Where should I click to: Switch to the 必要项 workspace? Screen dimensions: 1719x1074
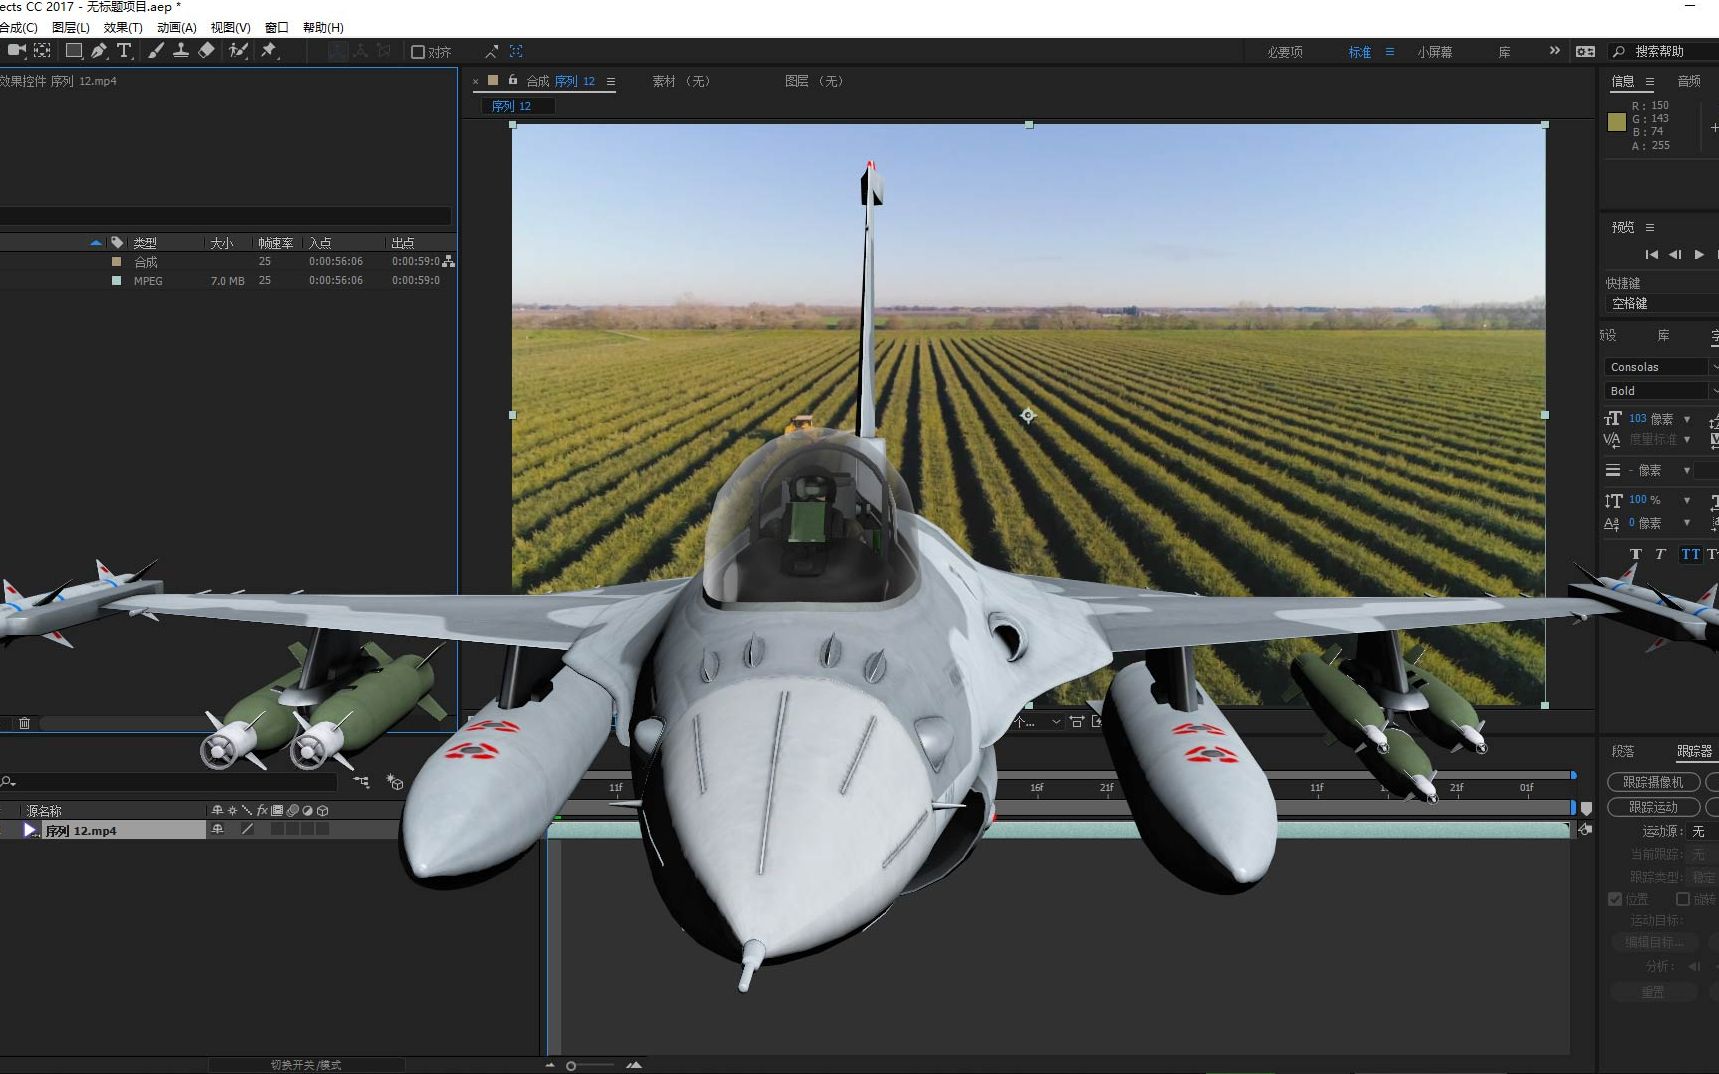pyautogui.click(x=1285, y=52)
